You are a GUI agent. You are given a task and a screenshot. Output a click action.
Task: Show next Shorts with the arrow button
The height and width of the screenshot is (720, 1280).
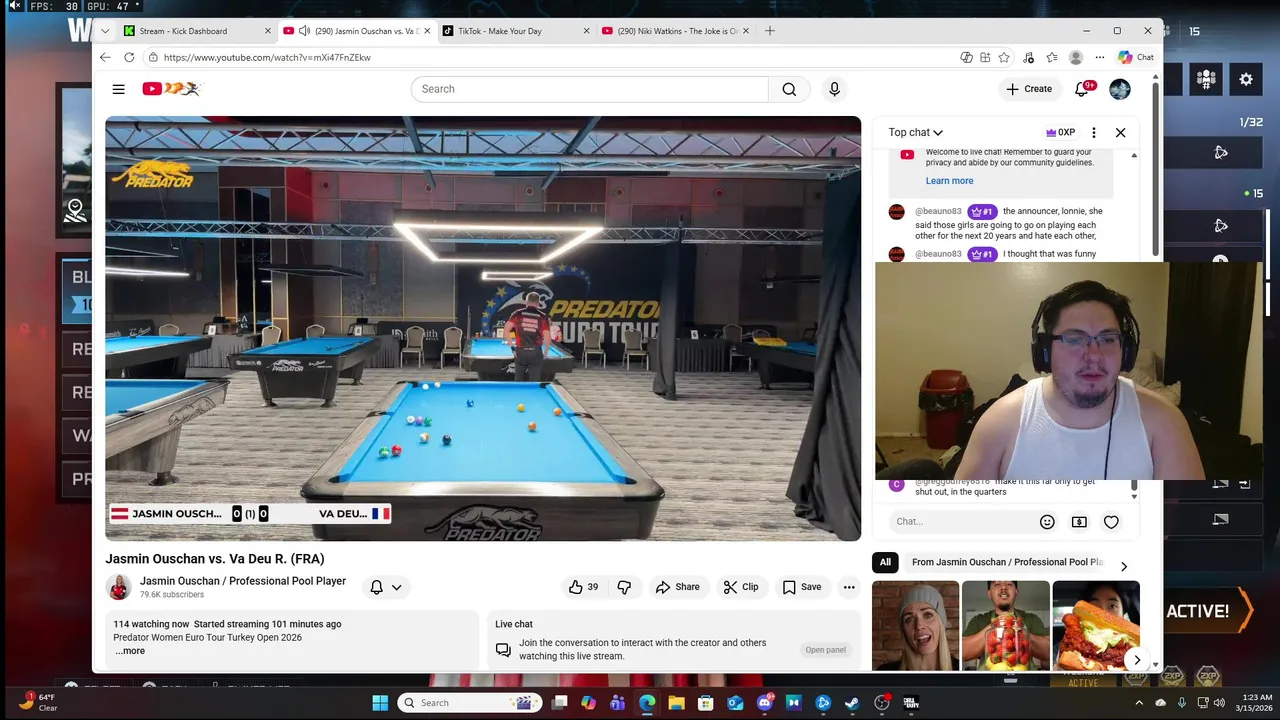pyautogui.click(x=1136, y=660)
